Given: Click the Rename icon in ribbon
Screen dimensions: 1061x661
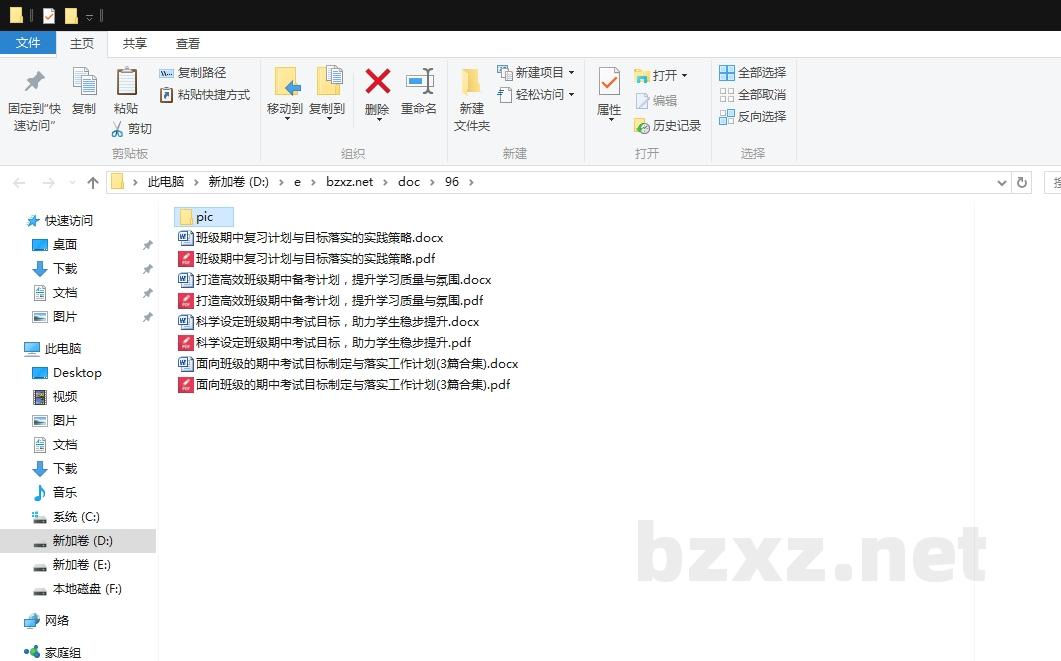Looking at the screenshot, I should pos(419,83).
